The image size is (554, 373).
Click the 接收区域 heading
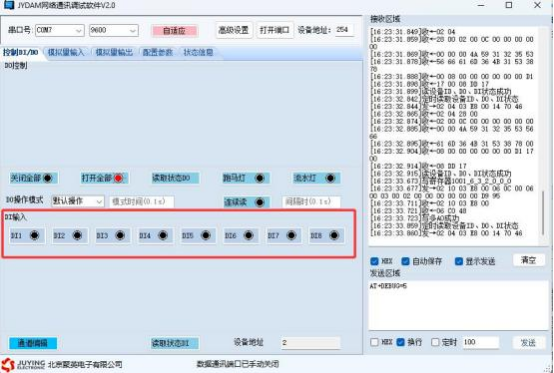click(x=385, y=19)
